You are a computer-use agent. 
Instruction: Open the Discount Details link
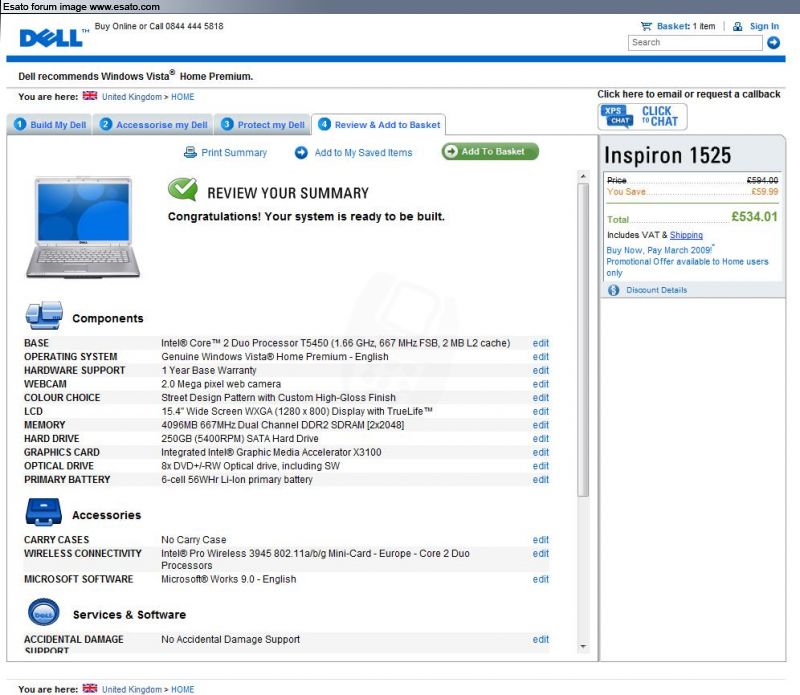pos(657,290)
